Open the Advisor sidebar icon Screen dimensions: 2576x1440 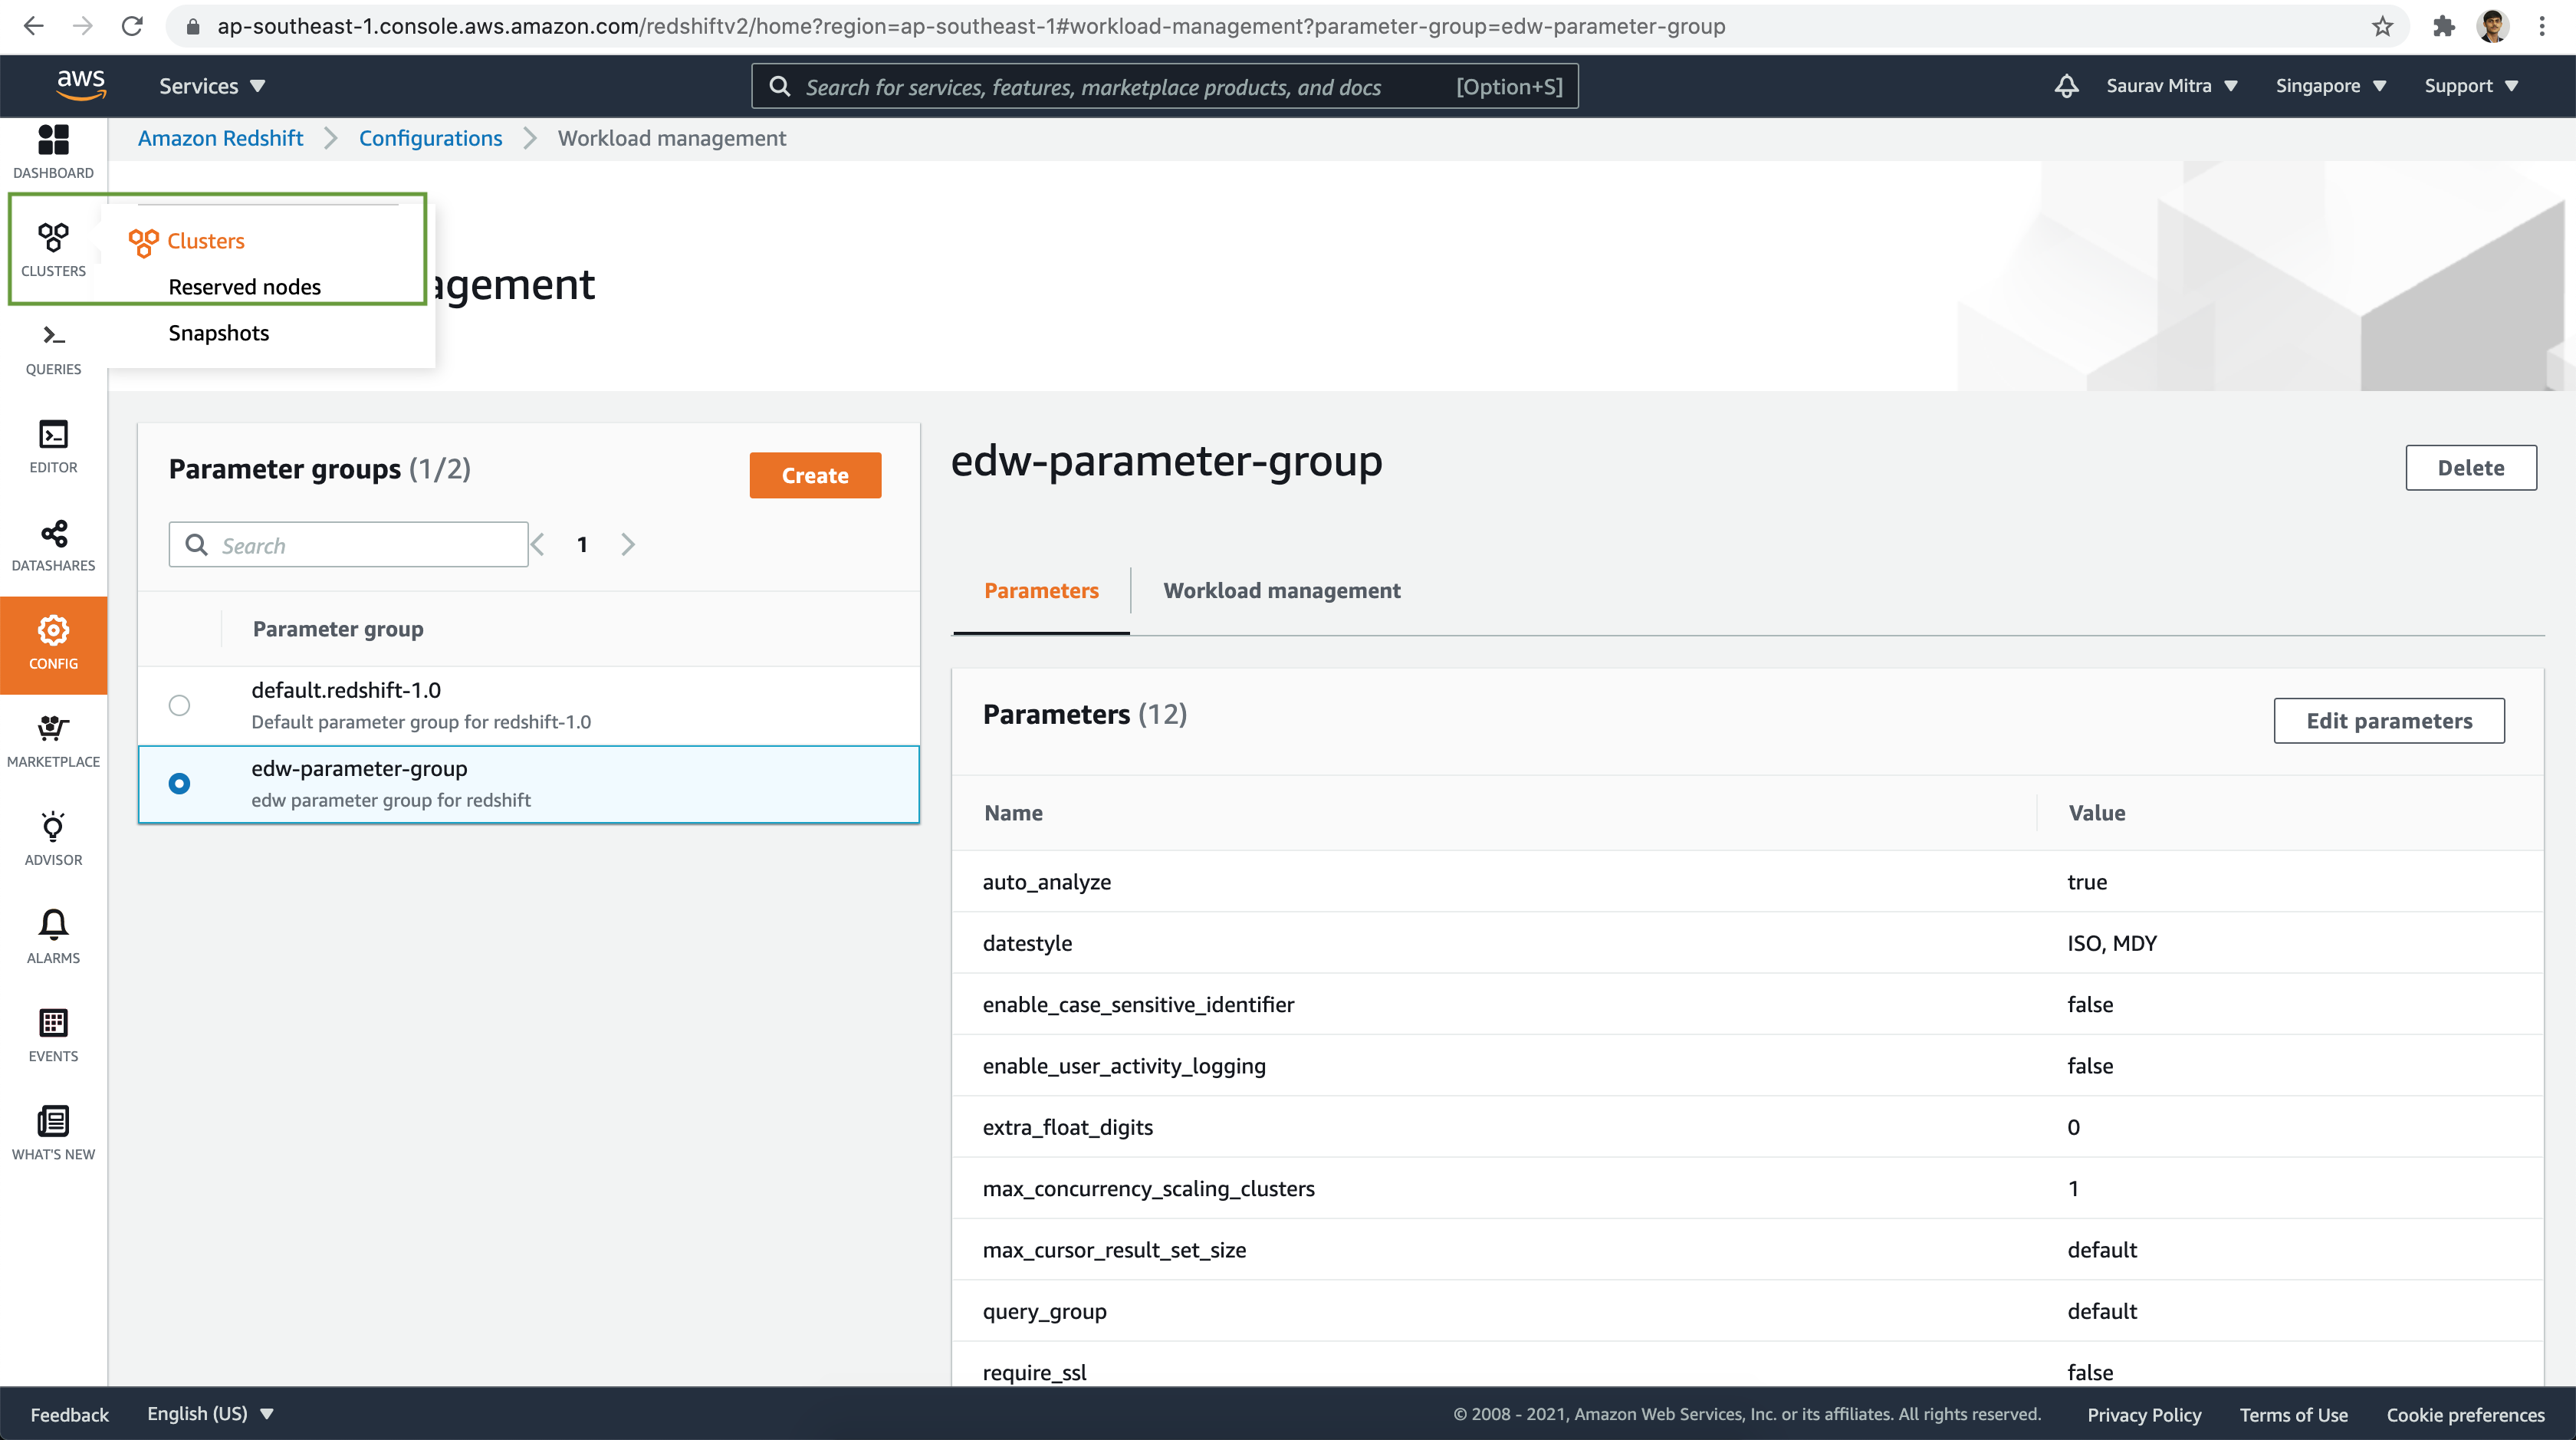pos(53,839)
